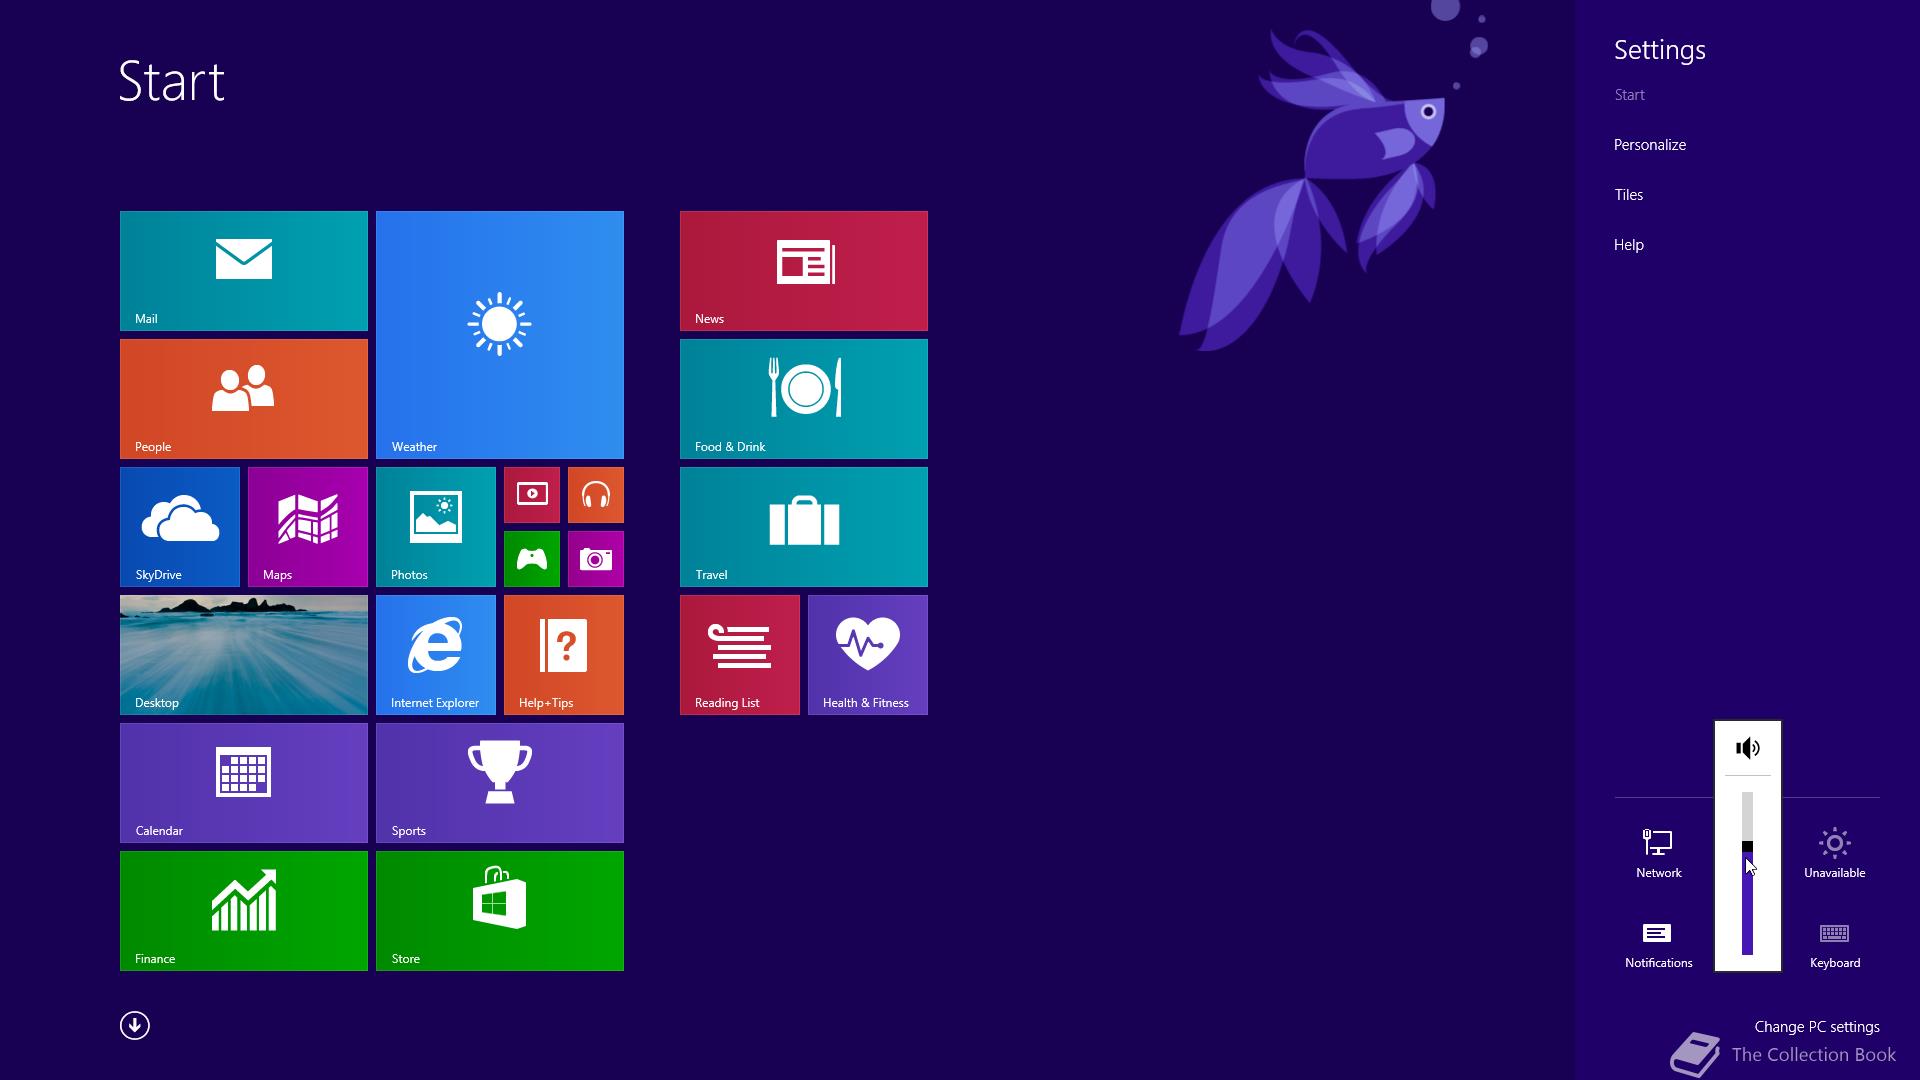
Task: Click the Unavailable brightness icon
Action: pos(1835,853)
